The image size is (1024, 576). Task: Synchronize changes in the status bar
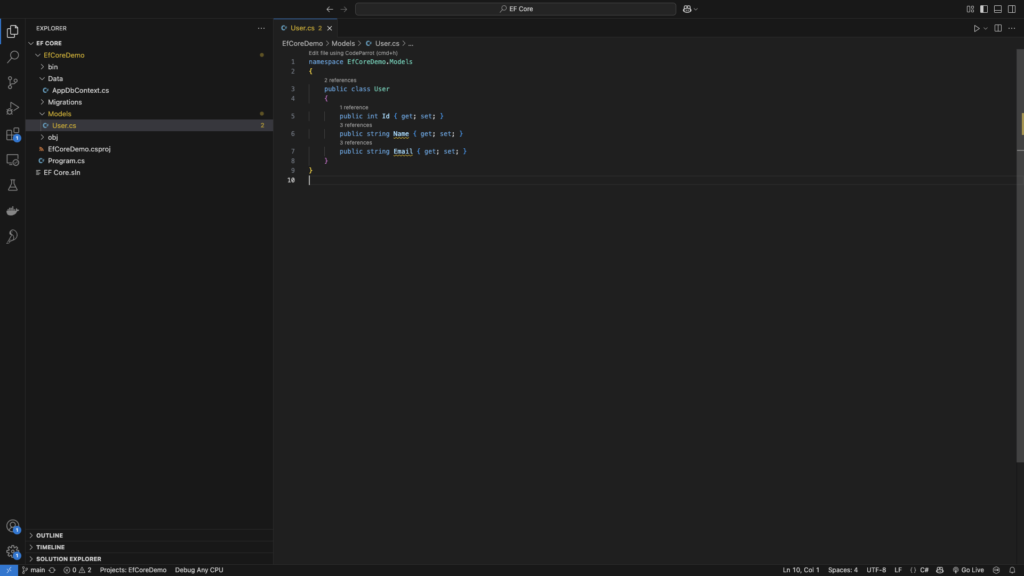tap(52, 570)
